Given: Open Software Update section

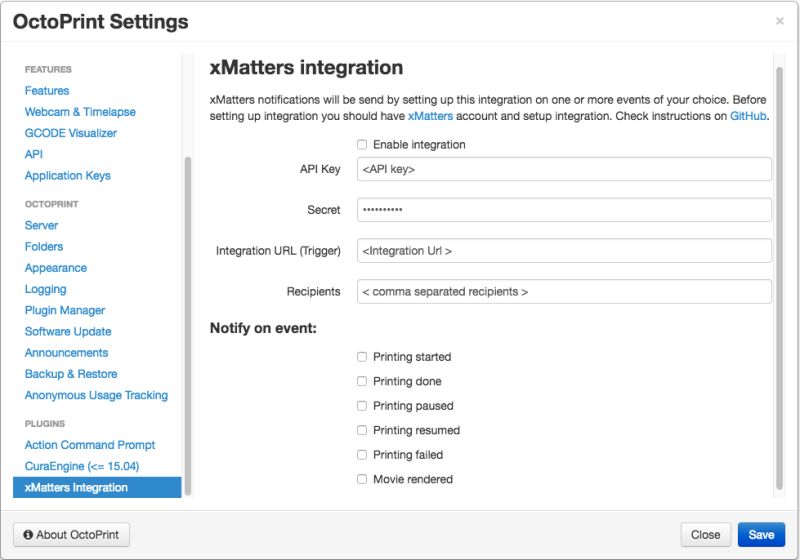Looking at the screenshot, I should pyautogui.click(x=68, y=332).
